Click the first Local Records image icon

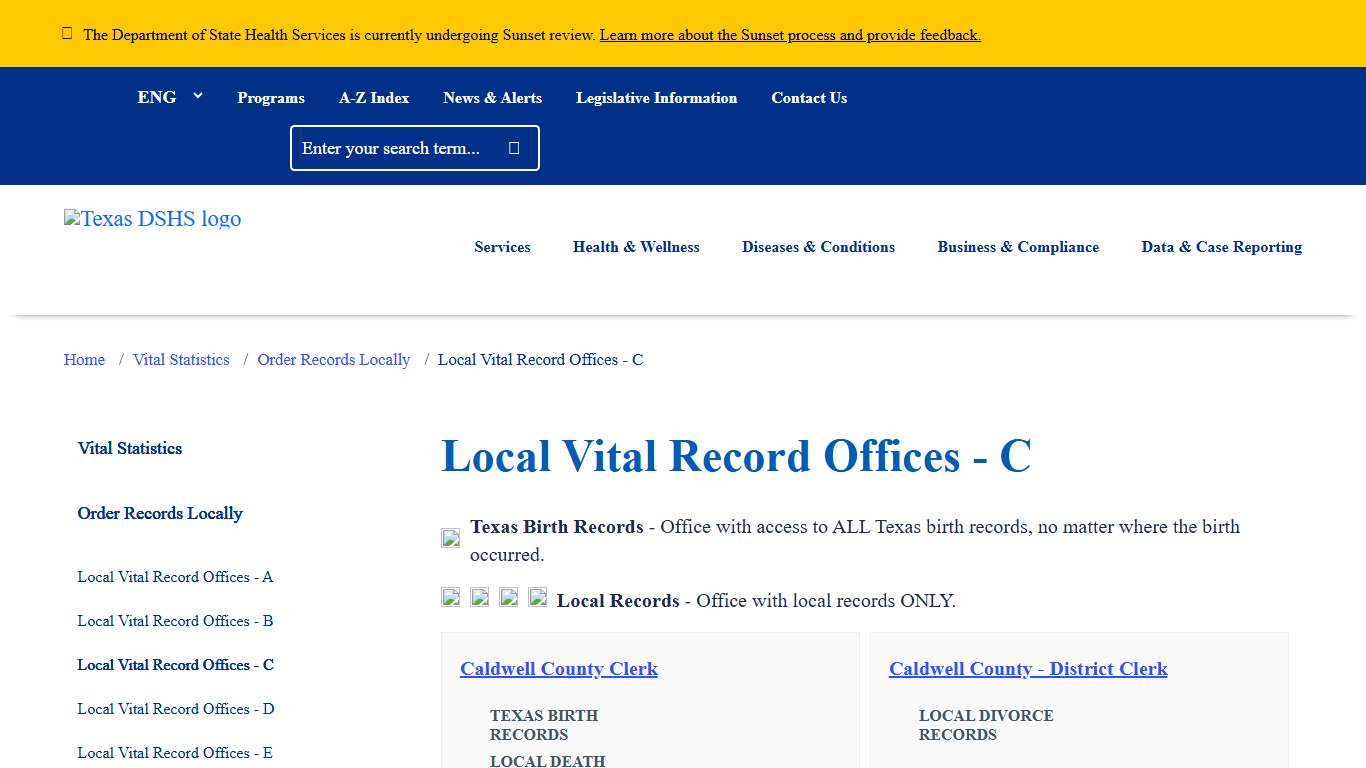click(450, 597)
